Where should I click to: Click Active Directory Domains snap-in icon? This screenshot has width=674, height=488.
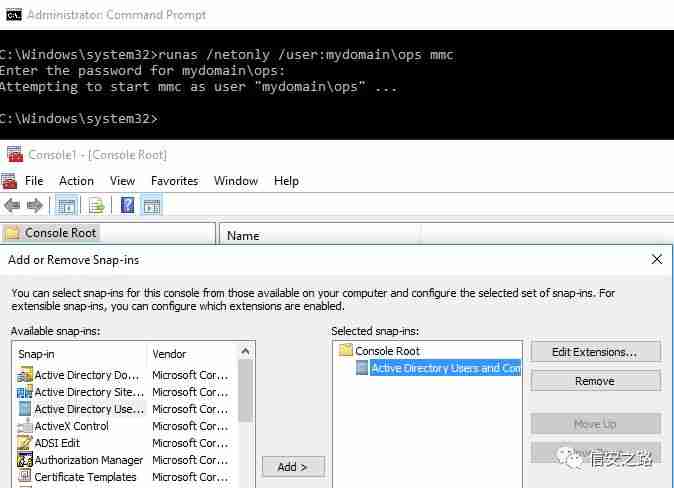[x=25, y=375]
